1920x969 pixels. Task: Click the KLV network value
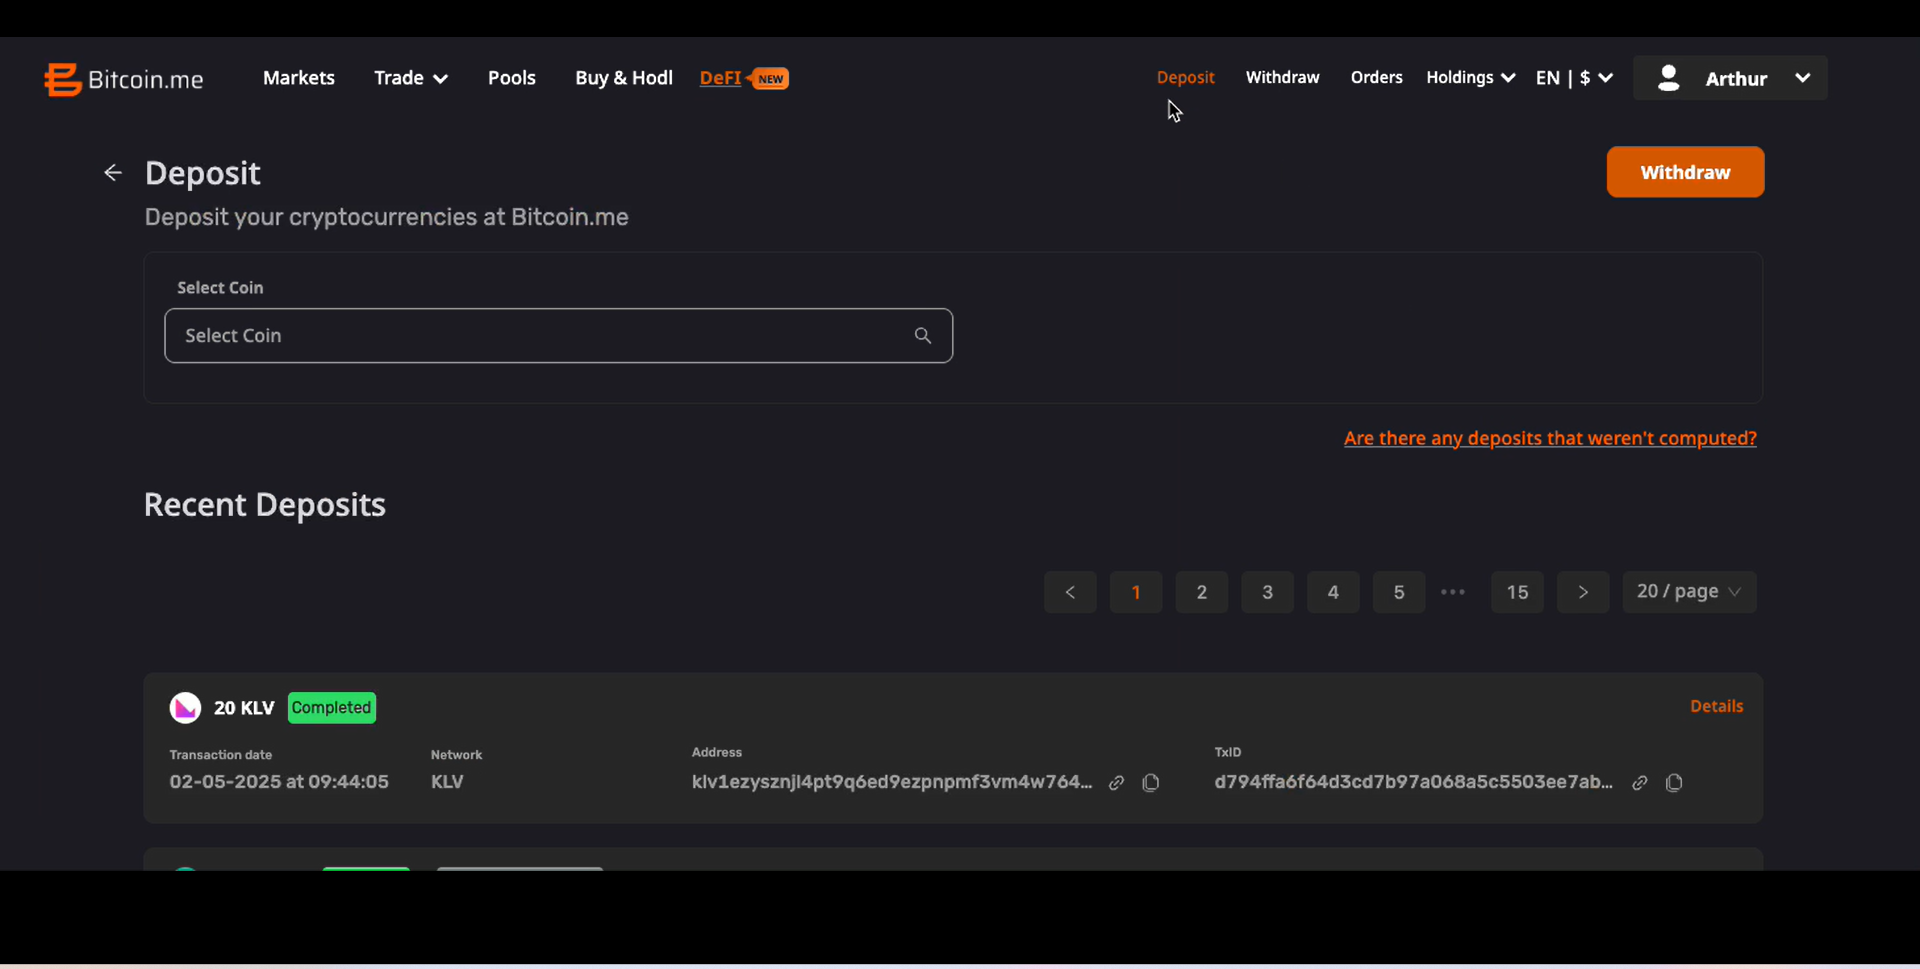coord(447,782)
